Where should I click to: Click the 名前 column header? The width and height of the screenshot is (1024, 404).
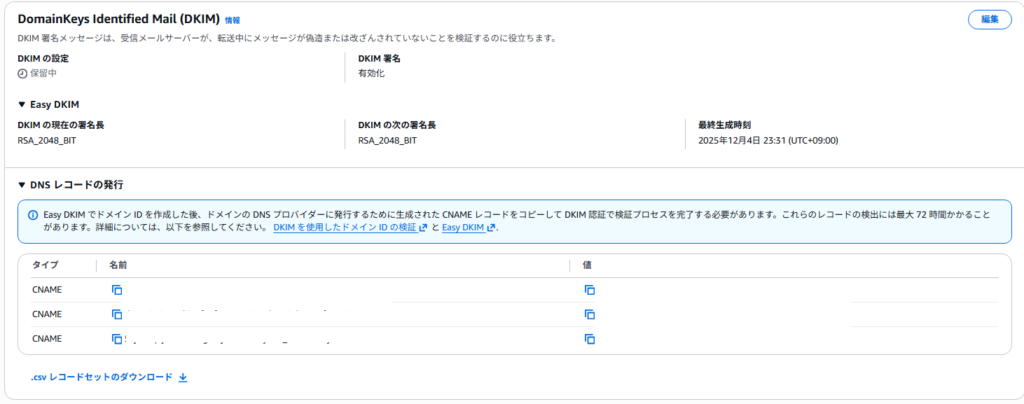coord(118,266)
